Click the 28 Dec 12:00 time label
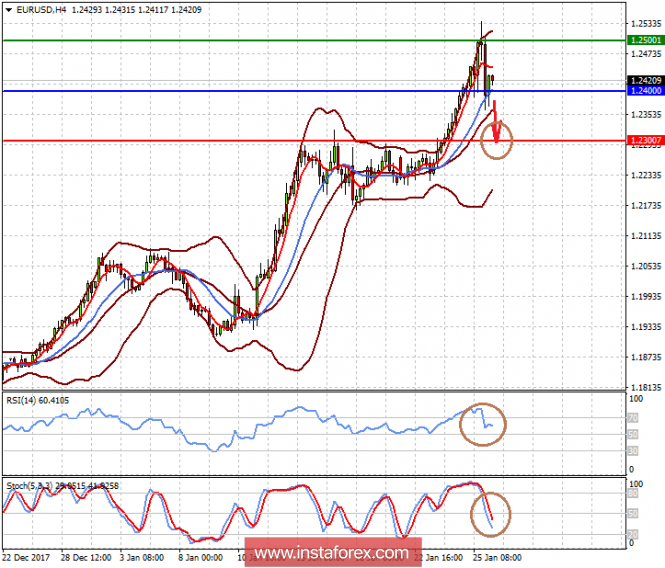 pos(86,557)
